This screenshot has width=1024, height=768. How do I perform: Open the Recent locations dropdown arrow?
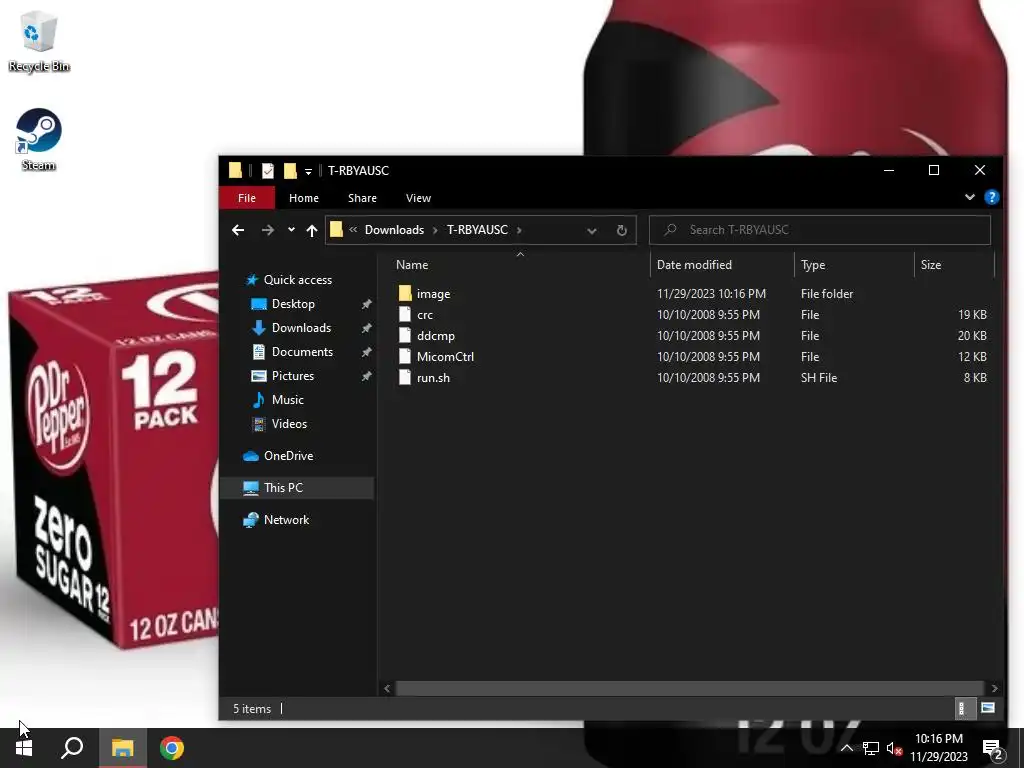(x=291, y=230)
